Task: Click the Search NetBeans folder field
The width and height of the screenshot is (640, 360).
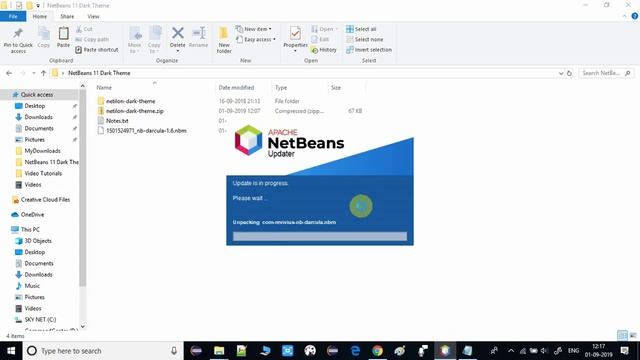Action: point(606,73)
